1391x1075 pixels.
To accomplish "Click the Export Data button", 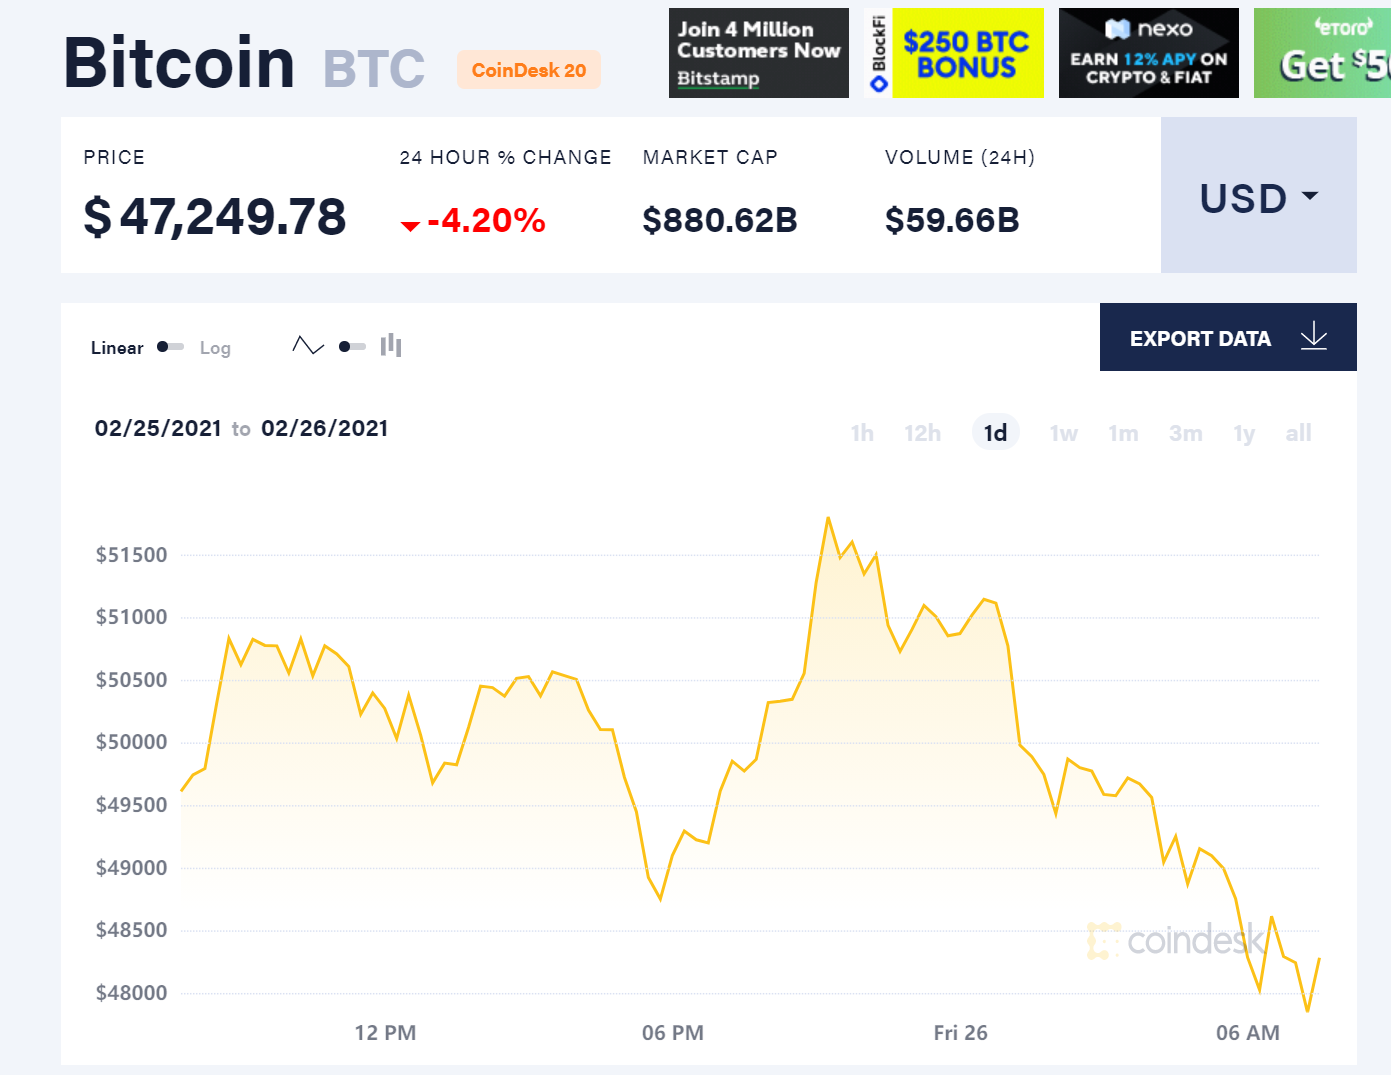I will click(1200, 338).
